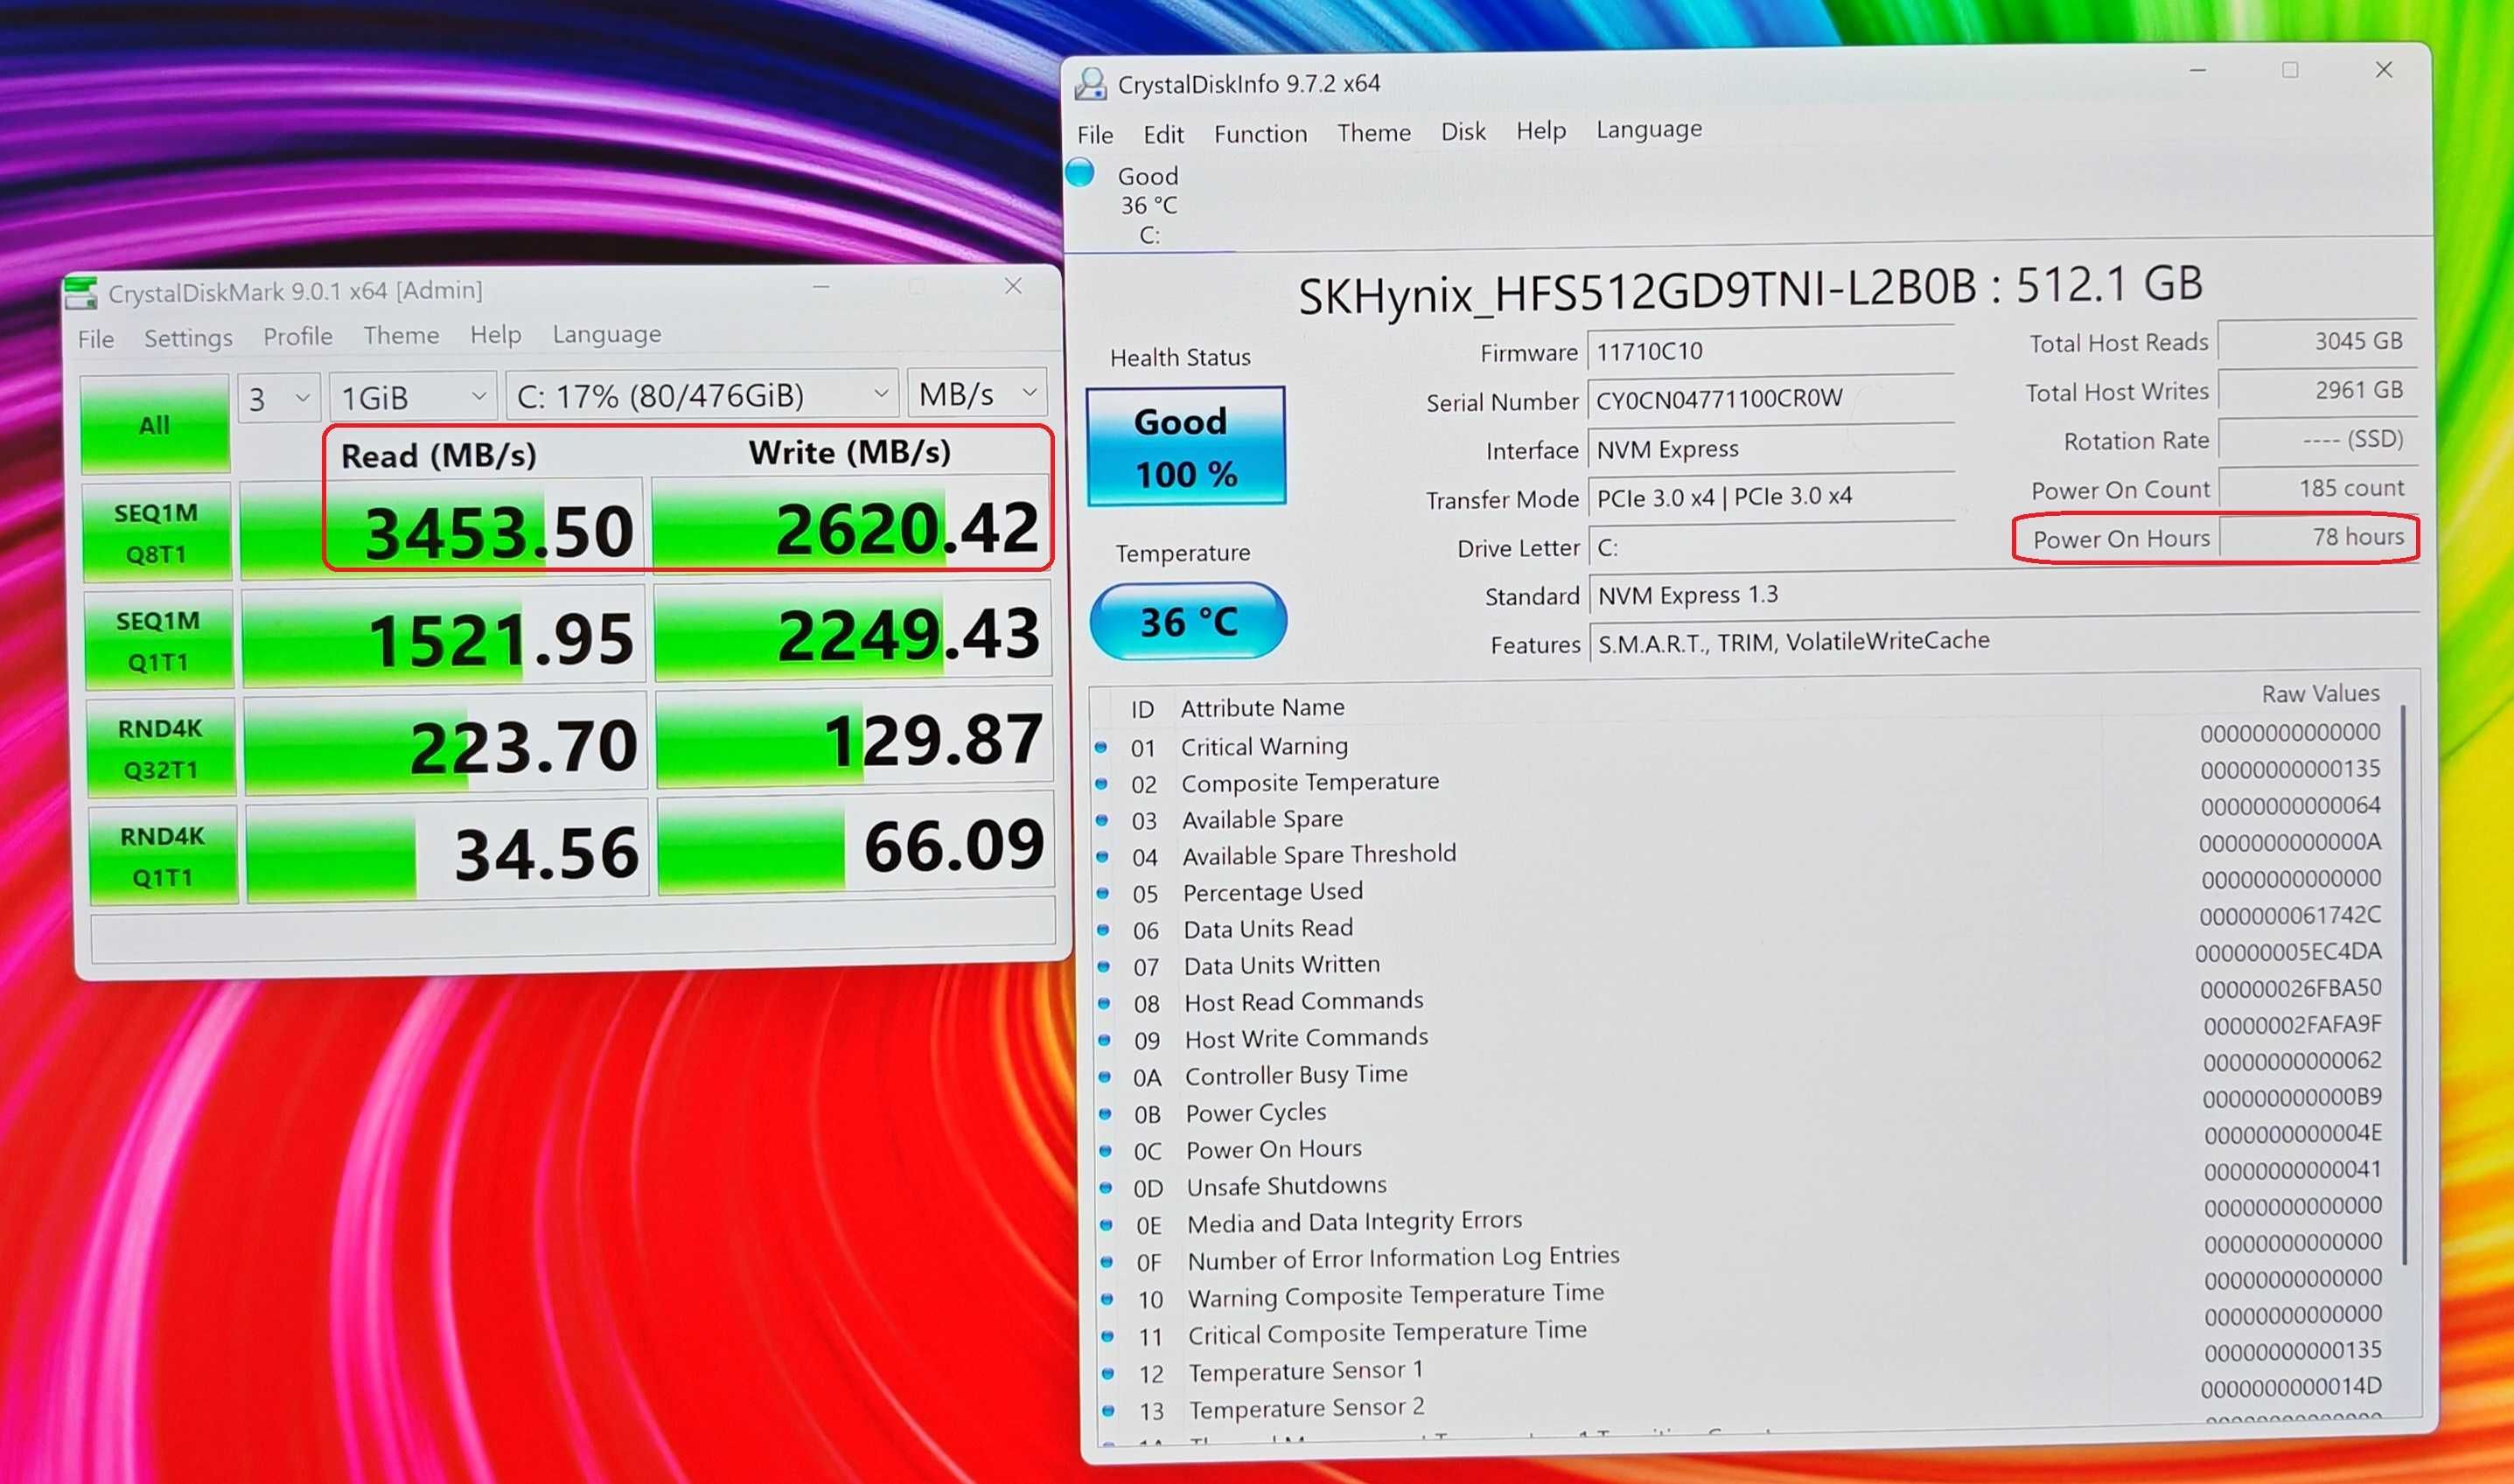Image resolution: width=2514 pixels, height=1484 pixels.
Task: Click the SKHynix drive model title text
Action: click(x=1750, y=290)
